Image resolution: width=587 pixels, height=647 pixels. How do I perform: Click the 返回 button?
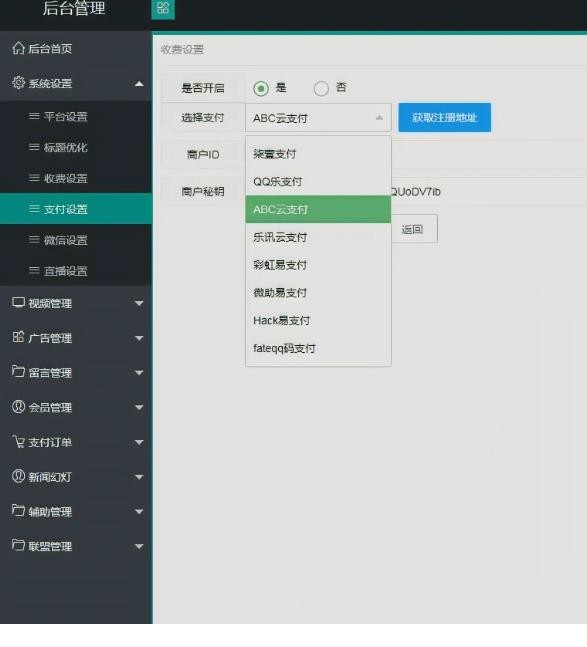[413, 229]
